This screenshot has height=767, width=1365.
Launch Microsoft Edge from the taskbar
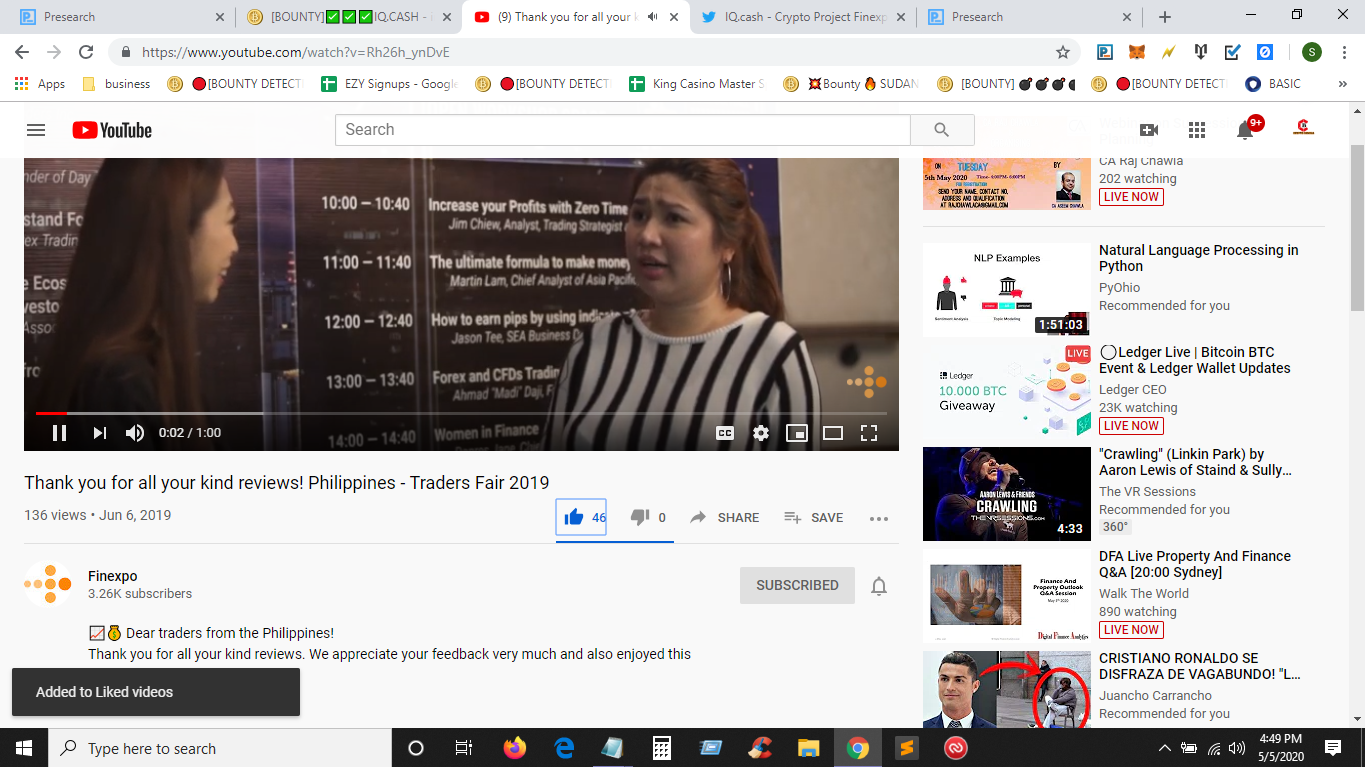(564, 748)
